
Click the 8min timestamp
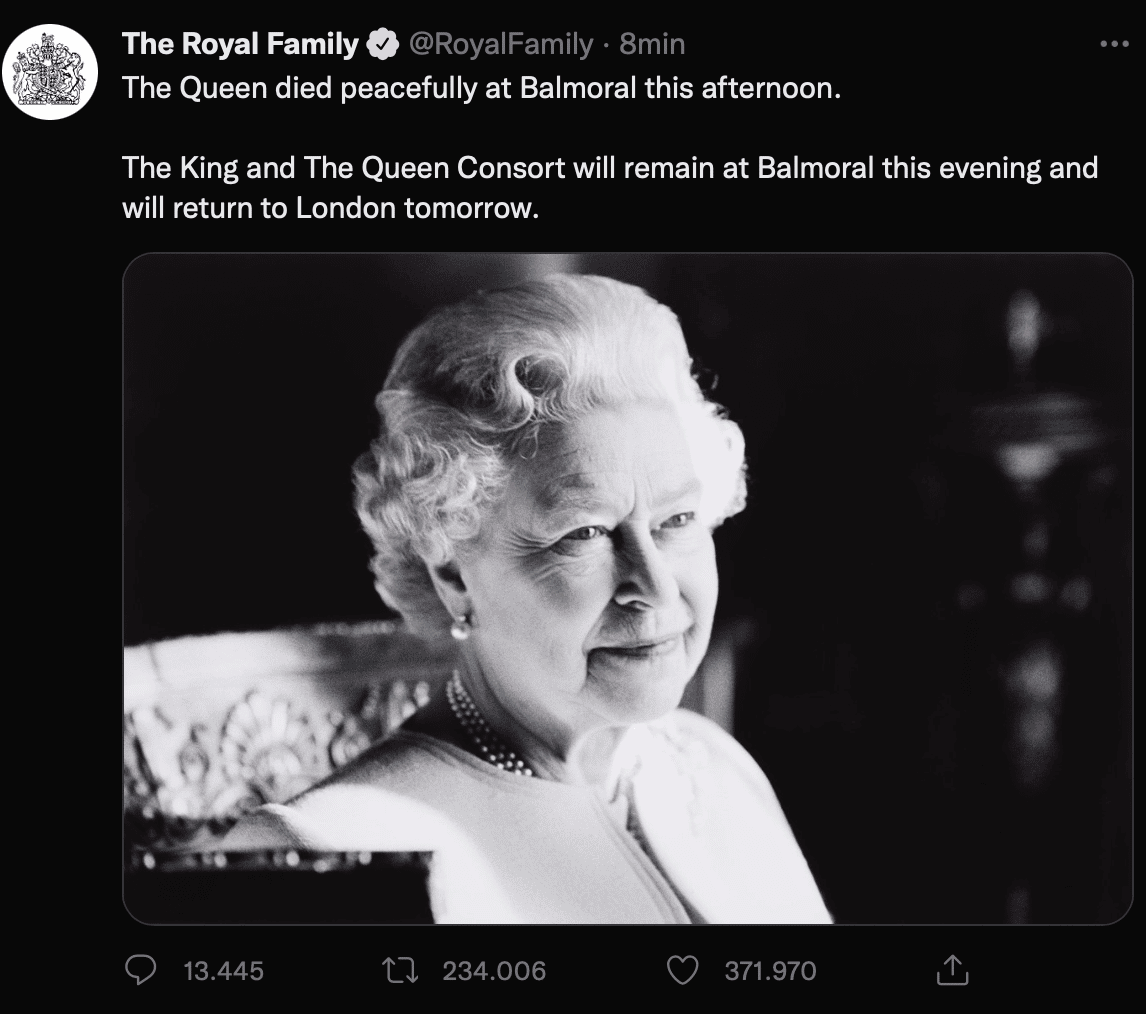(652, 44)
